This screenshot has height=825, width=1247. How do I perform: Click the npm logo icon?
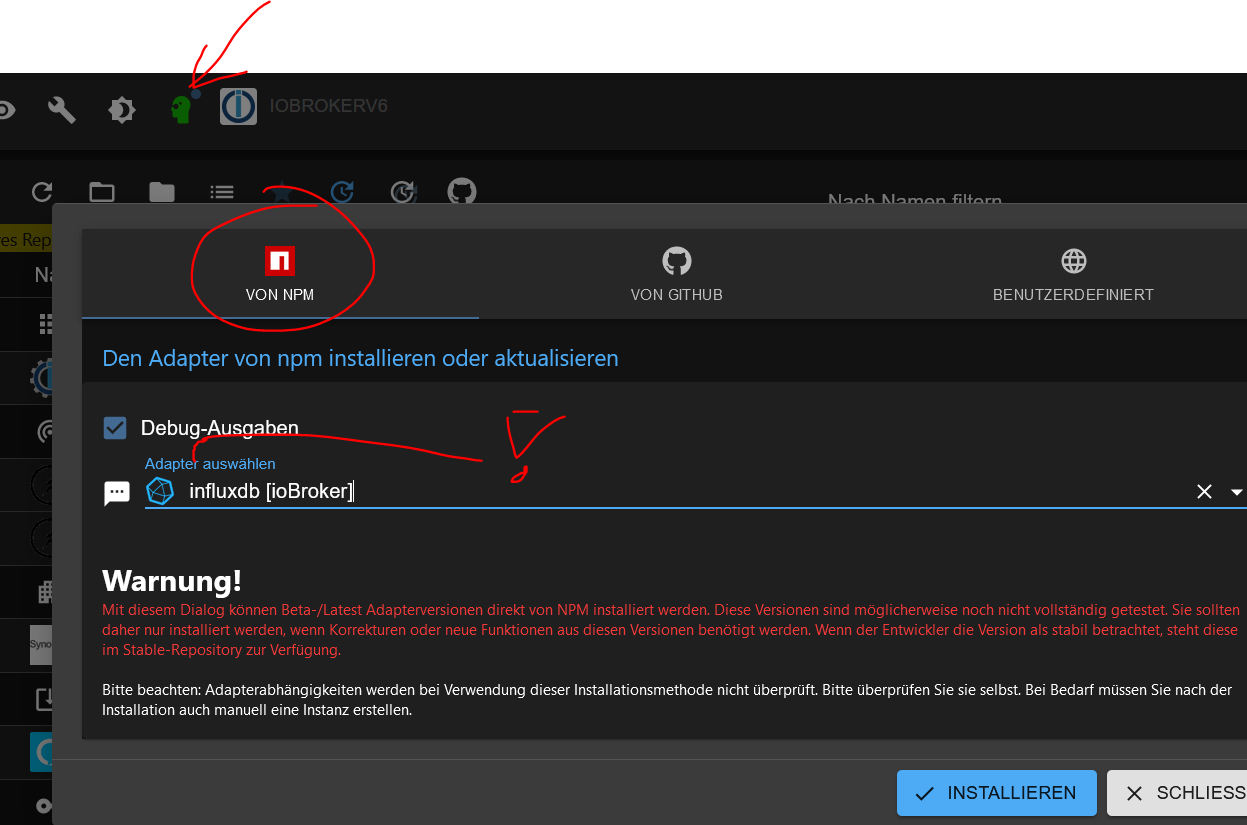pos(280,261)
